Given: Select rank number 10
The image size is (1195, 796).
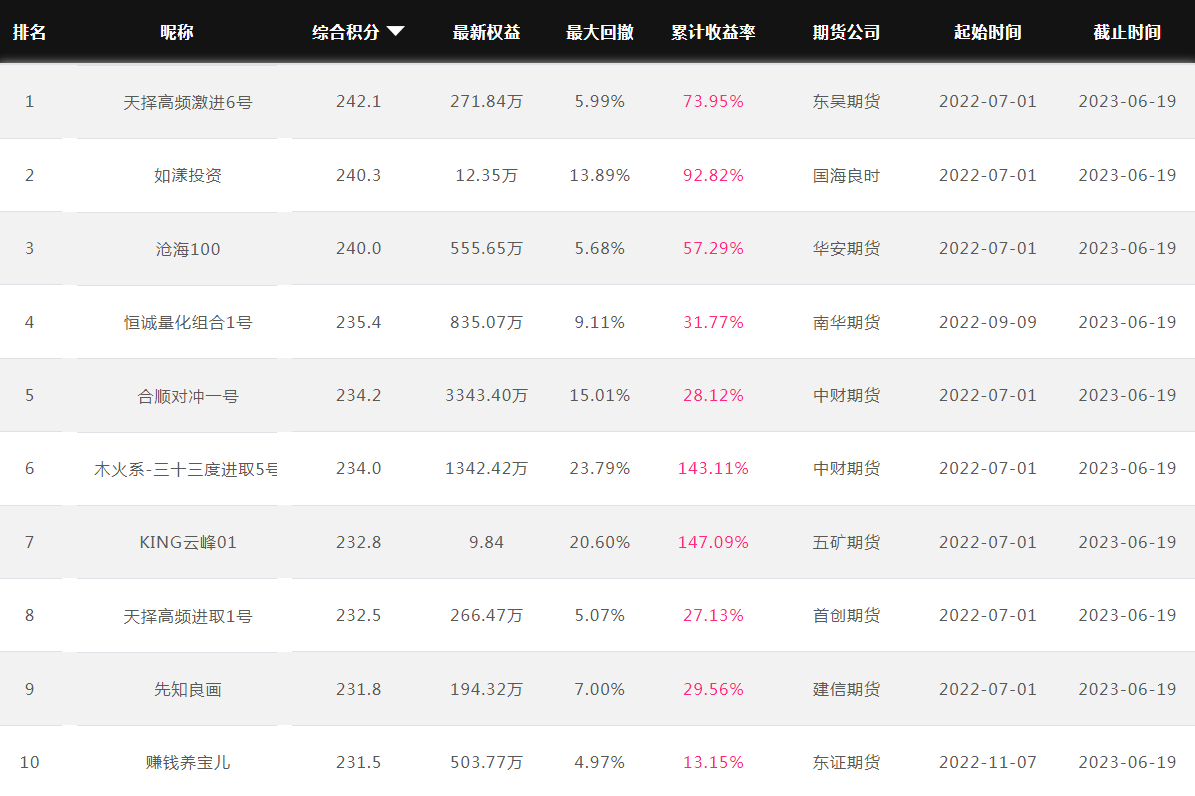Looking at the screenshot, I should pyautogui.click(x=30, y=762).
